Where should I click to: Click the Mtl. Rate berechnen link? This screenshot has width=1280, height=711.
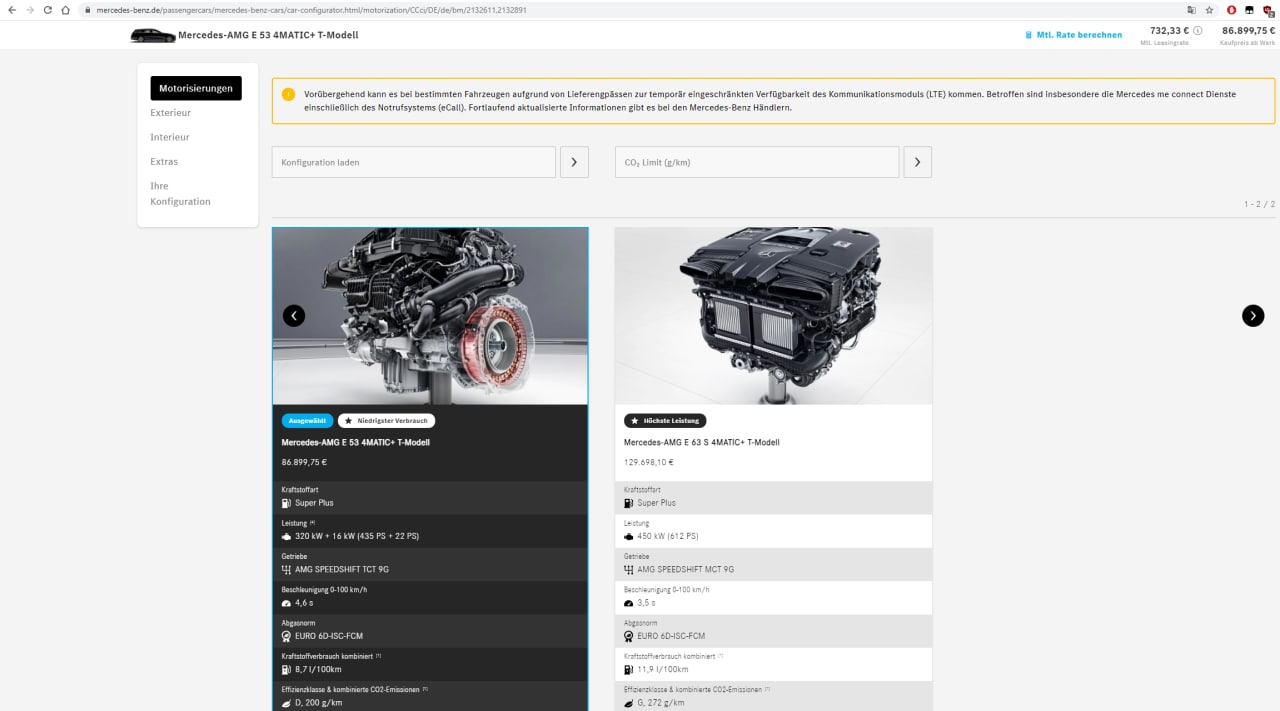[1079, 35]
